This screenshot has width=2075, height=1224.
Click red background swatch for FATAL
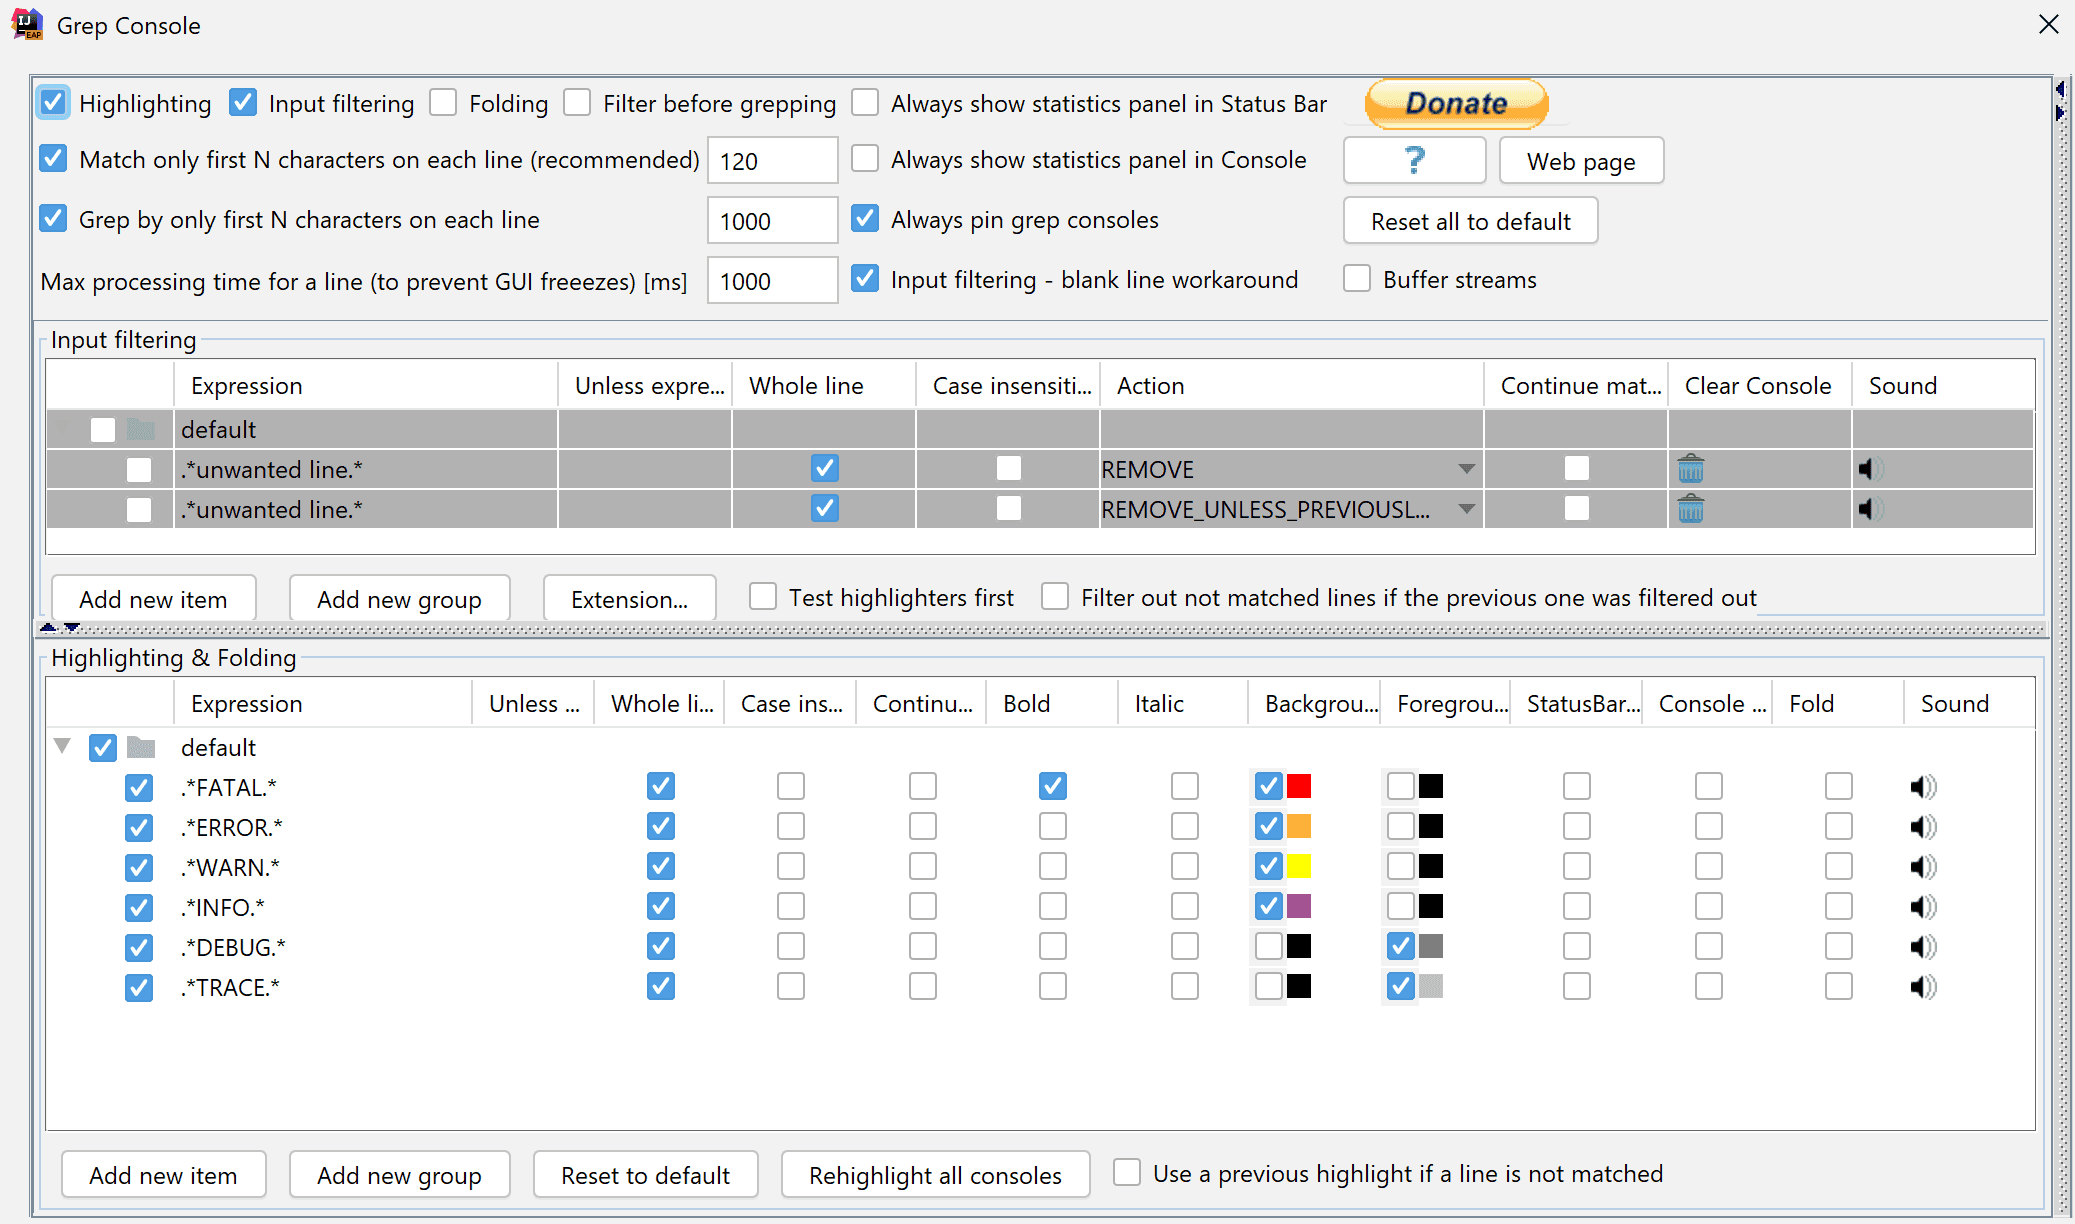coord(1299,787)
